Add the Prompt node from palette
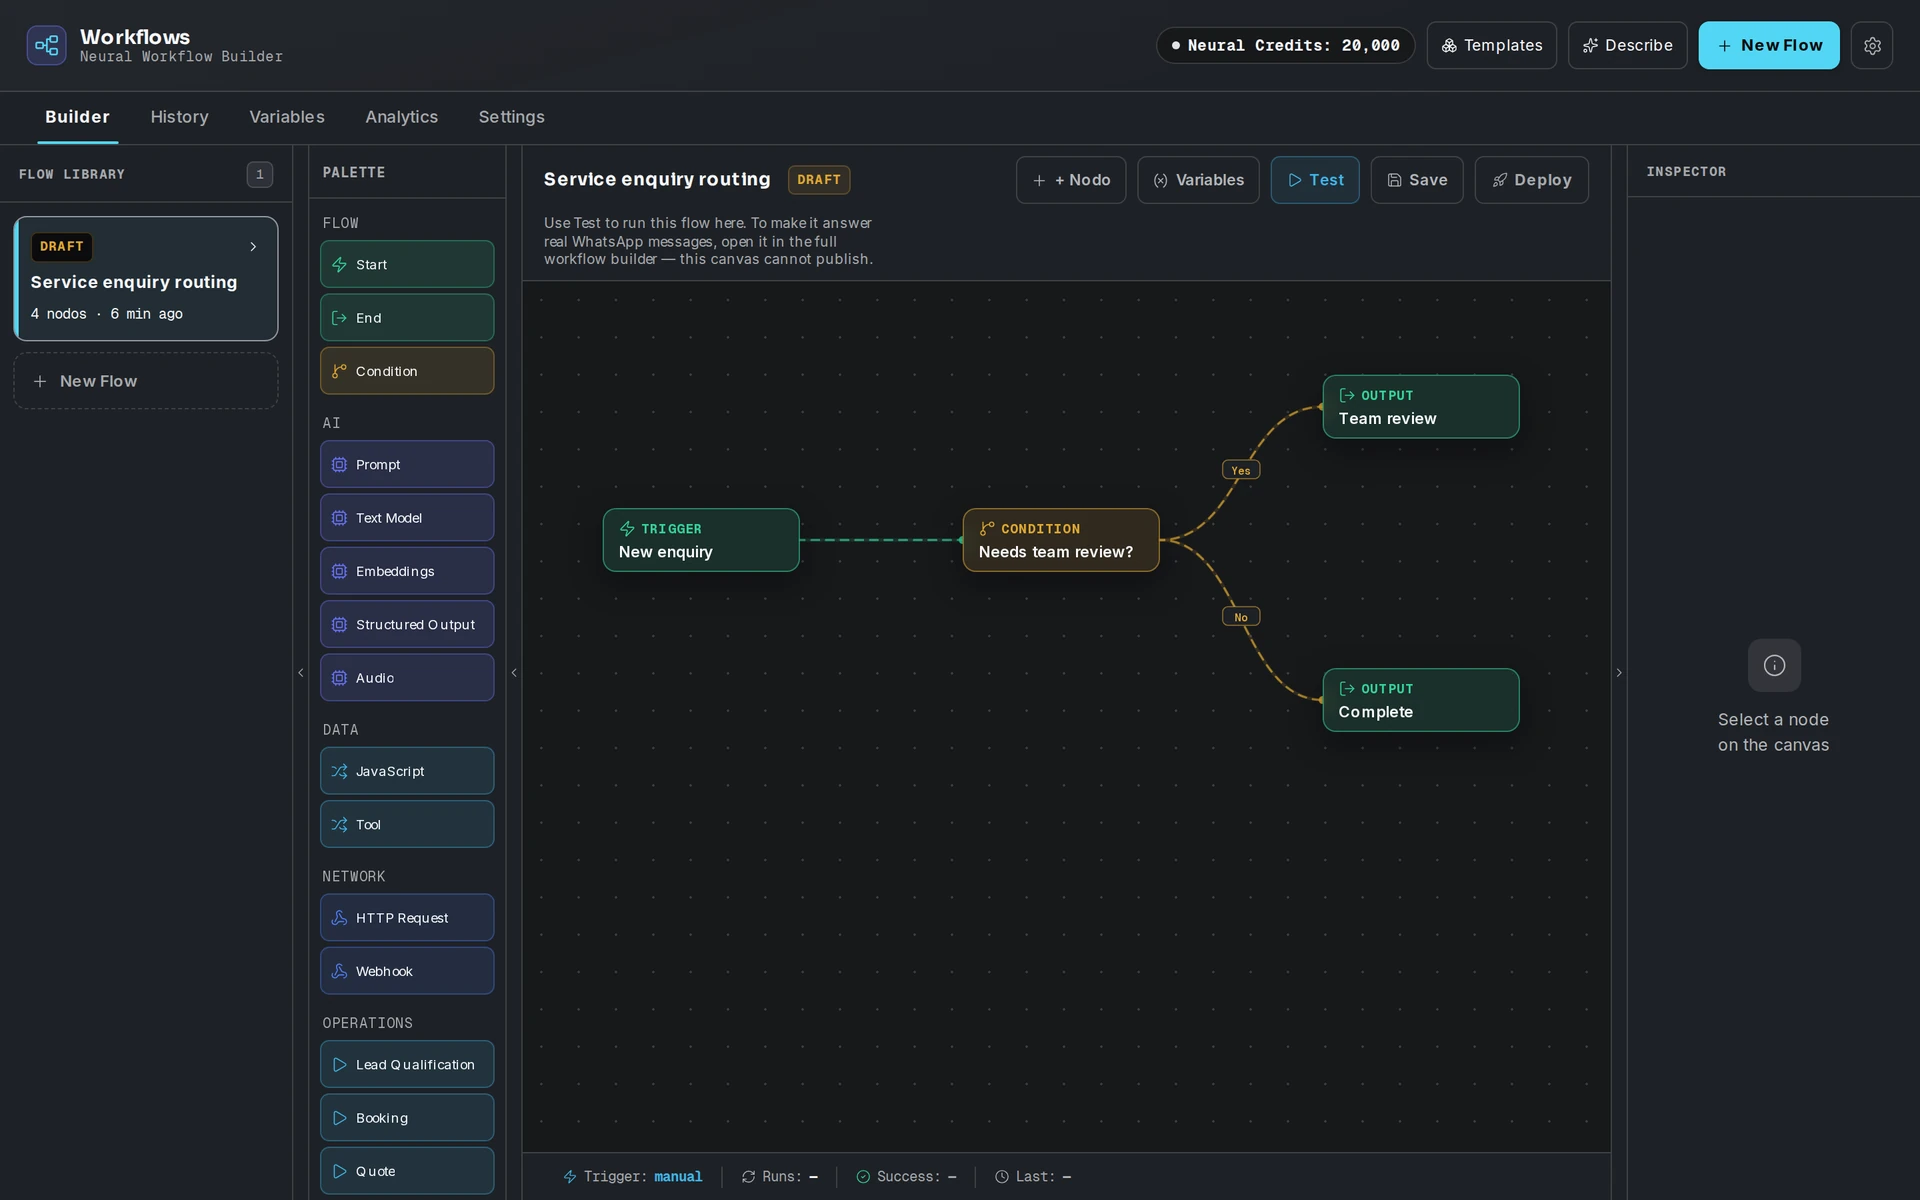Screen dimensions: 1920x1200 click(x=407, y=464)
